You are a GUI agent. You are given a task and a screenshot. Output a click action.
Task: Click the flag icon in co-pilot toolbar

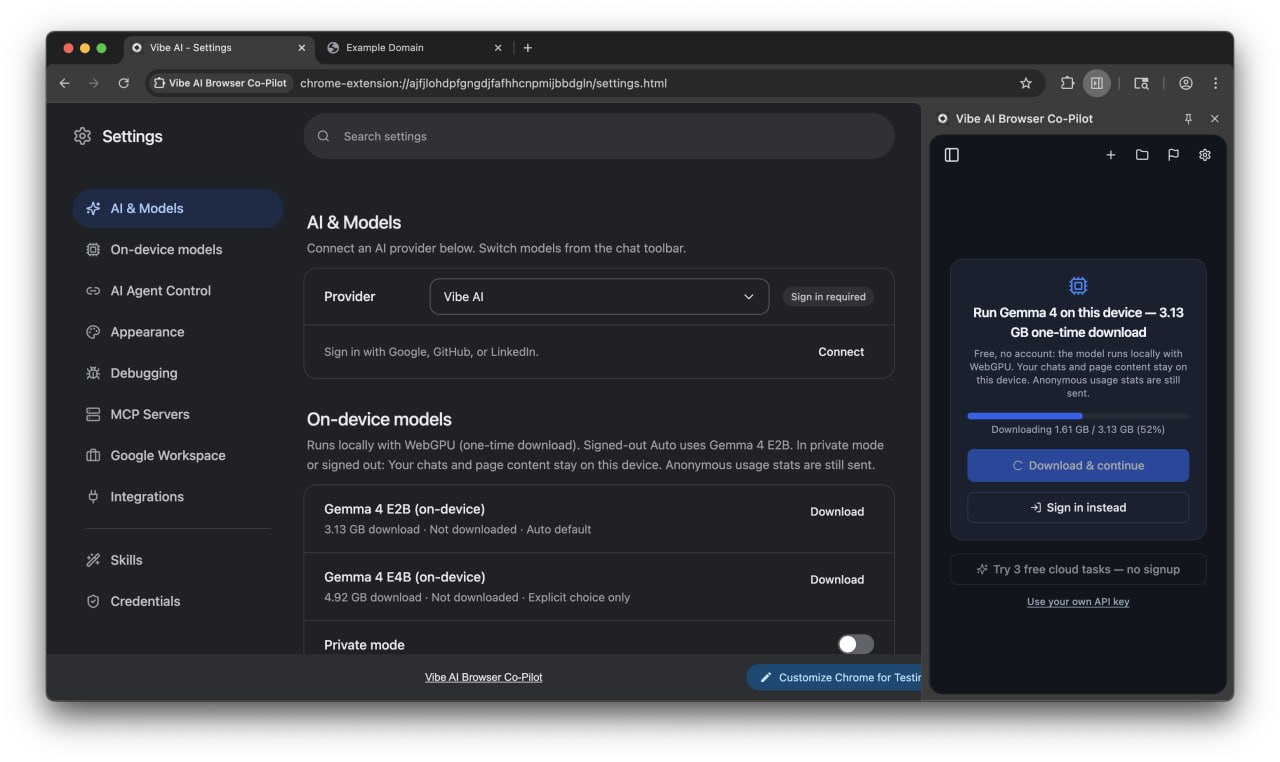point(1173,155)
